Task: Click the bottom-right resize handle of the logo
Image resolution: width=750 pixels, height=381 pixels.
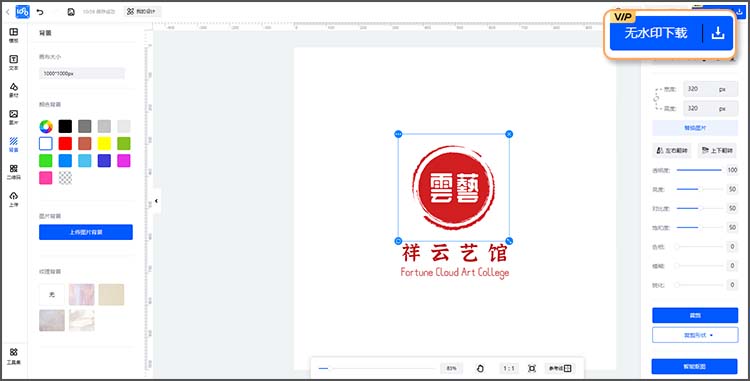Action: [509, 241]
